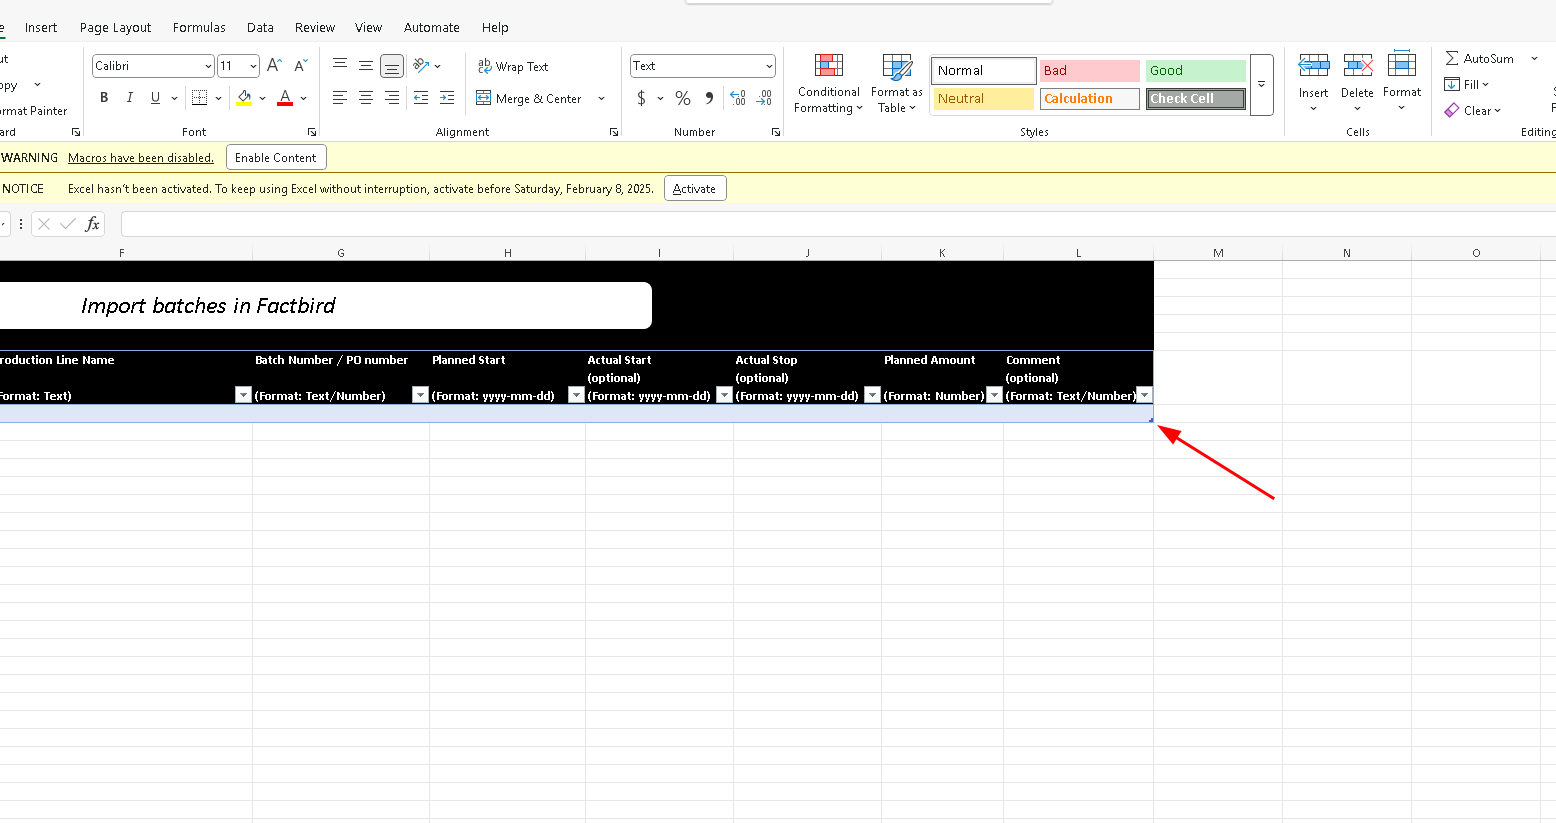Open the text orientation tool
This screenshot has height=823, width=1556.
coord(421,66)
